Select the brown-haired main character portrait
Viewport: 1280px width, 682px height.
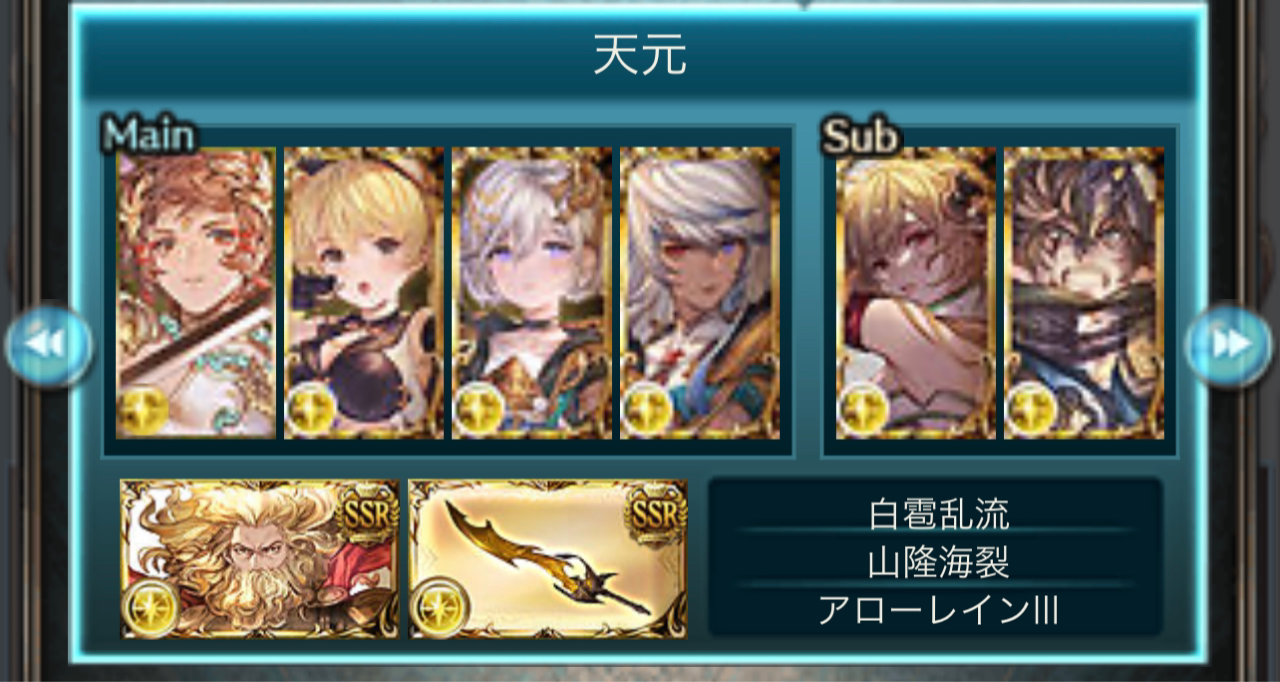[x=196, y=293]
